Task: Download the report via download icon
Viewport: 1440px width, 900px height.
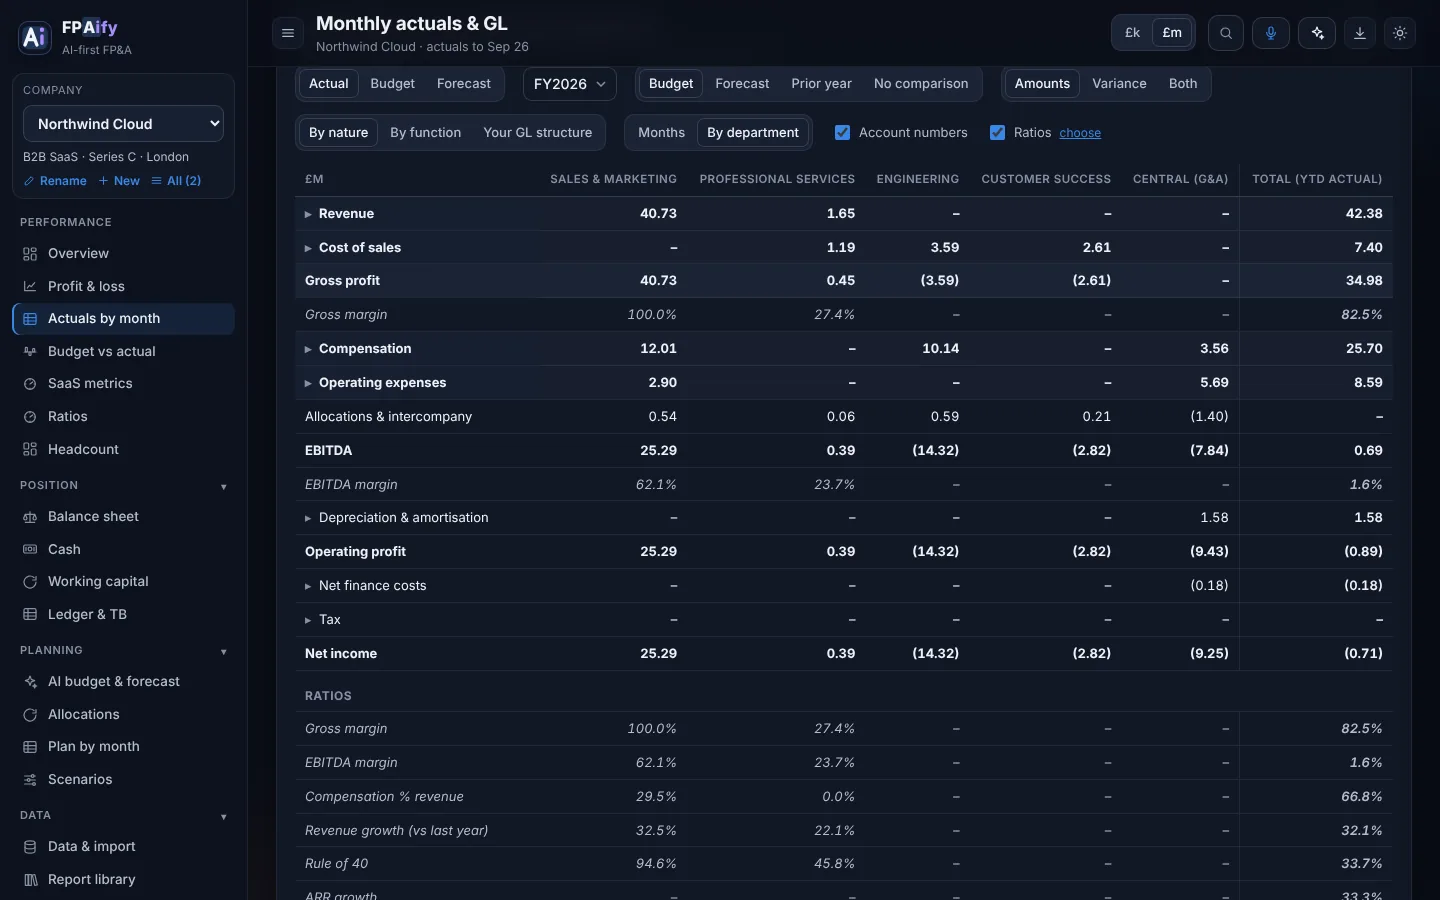Action: coord(1360,33)
